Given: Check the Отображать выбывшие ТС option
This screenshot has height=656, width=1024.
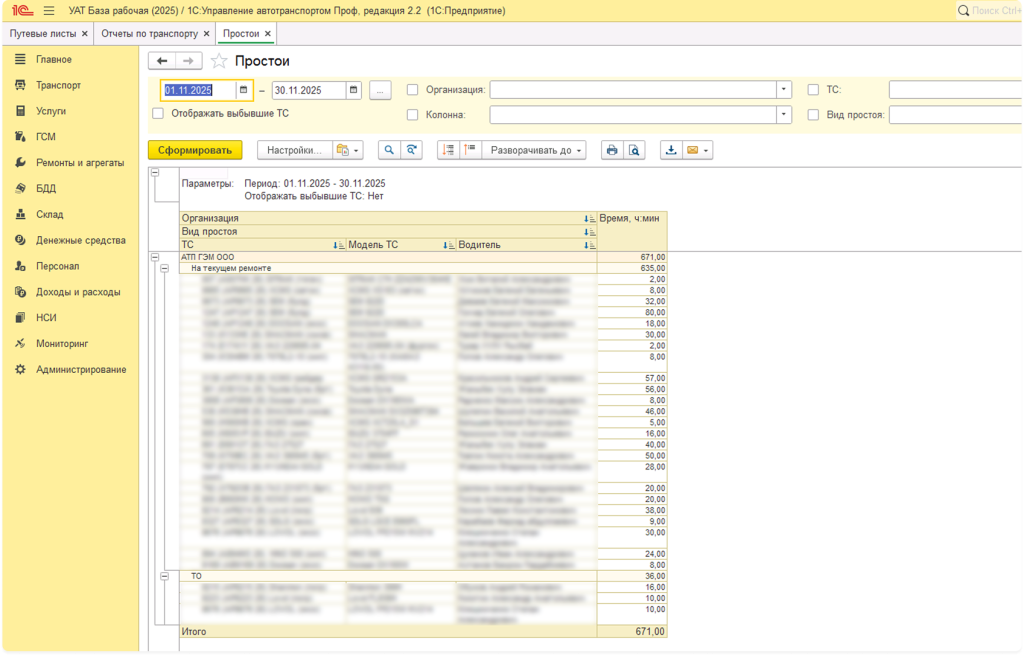Looking at the screenshot, I should pos(158,114).
